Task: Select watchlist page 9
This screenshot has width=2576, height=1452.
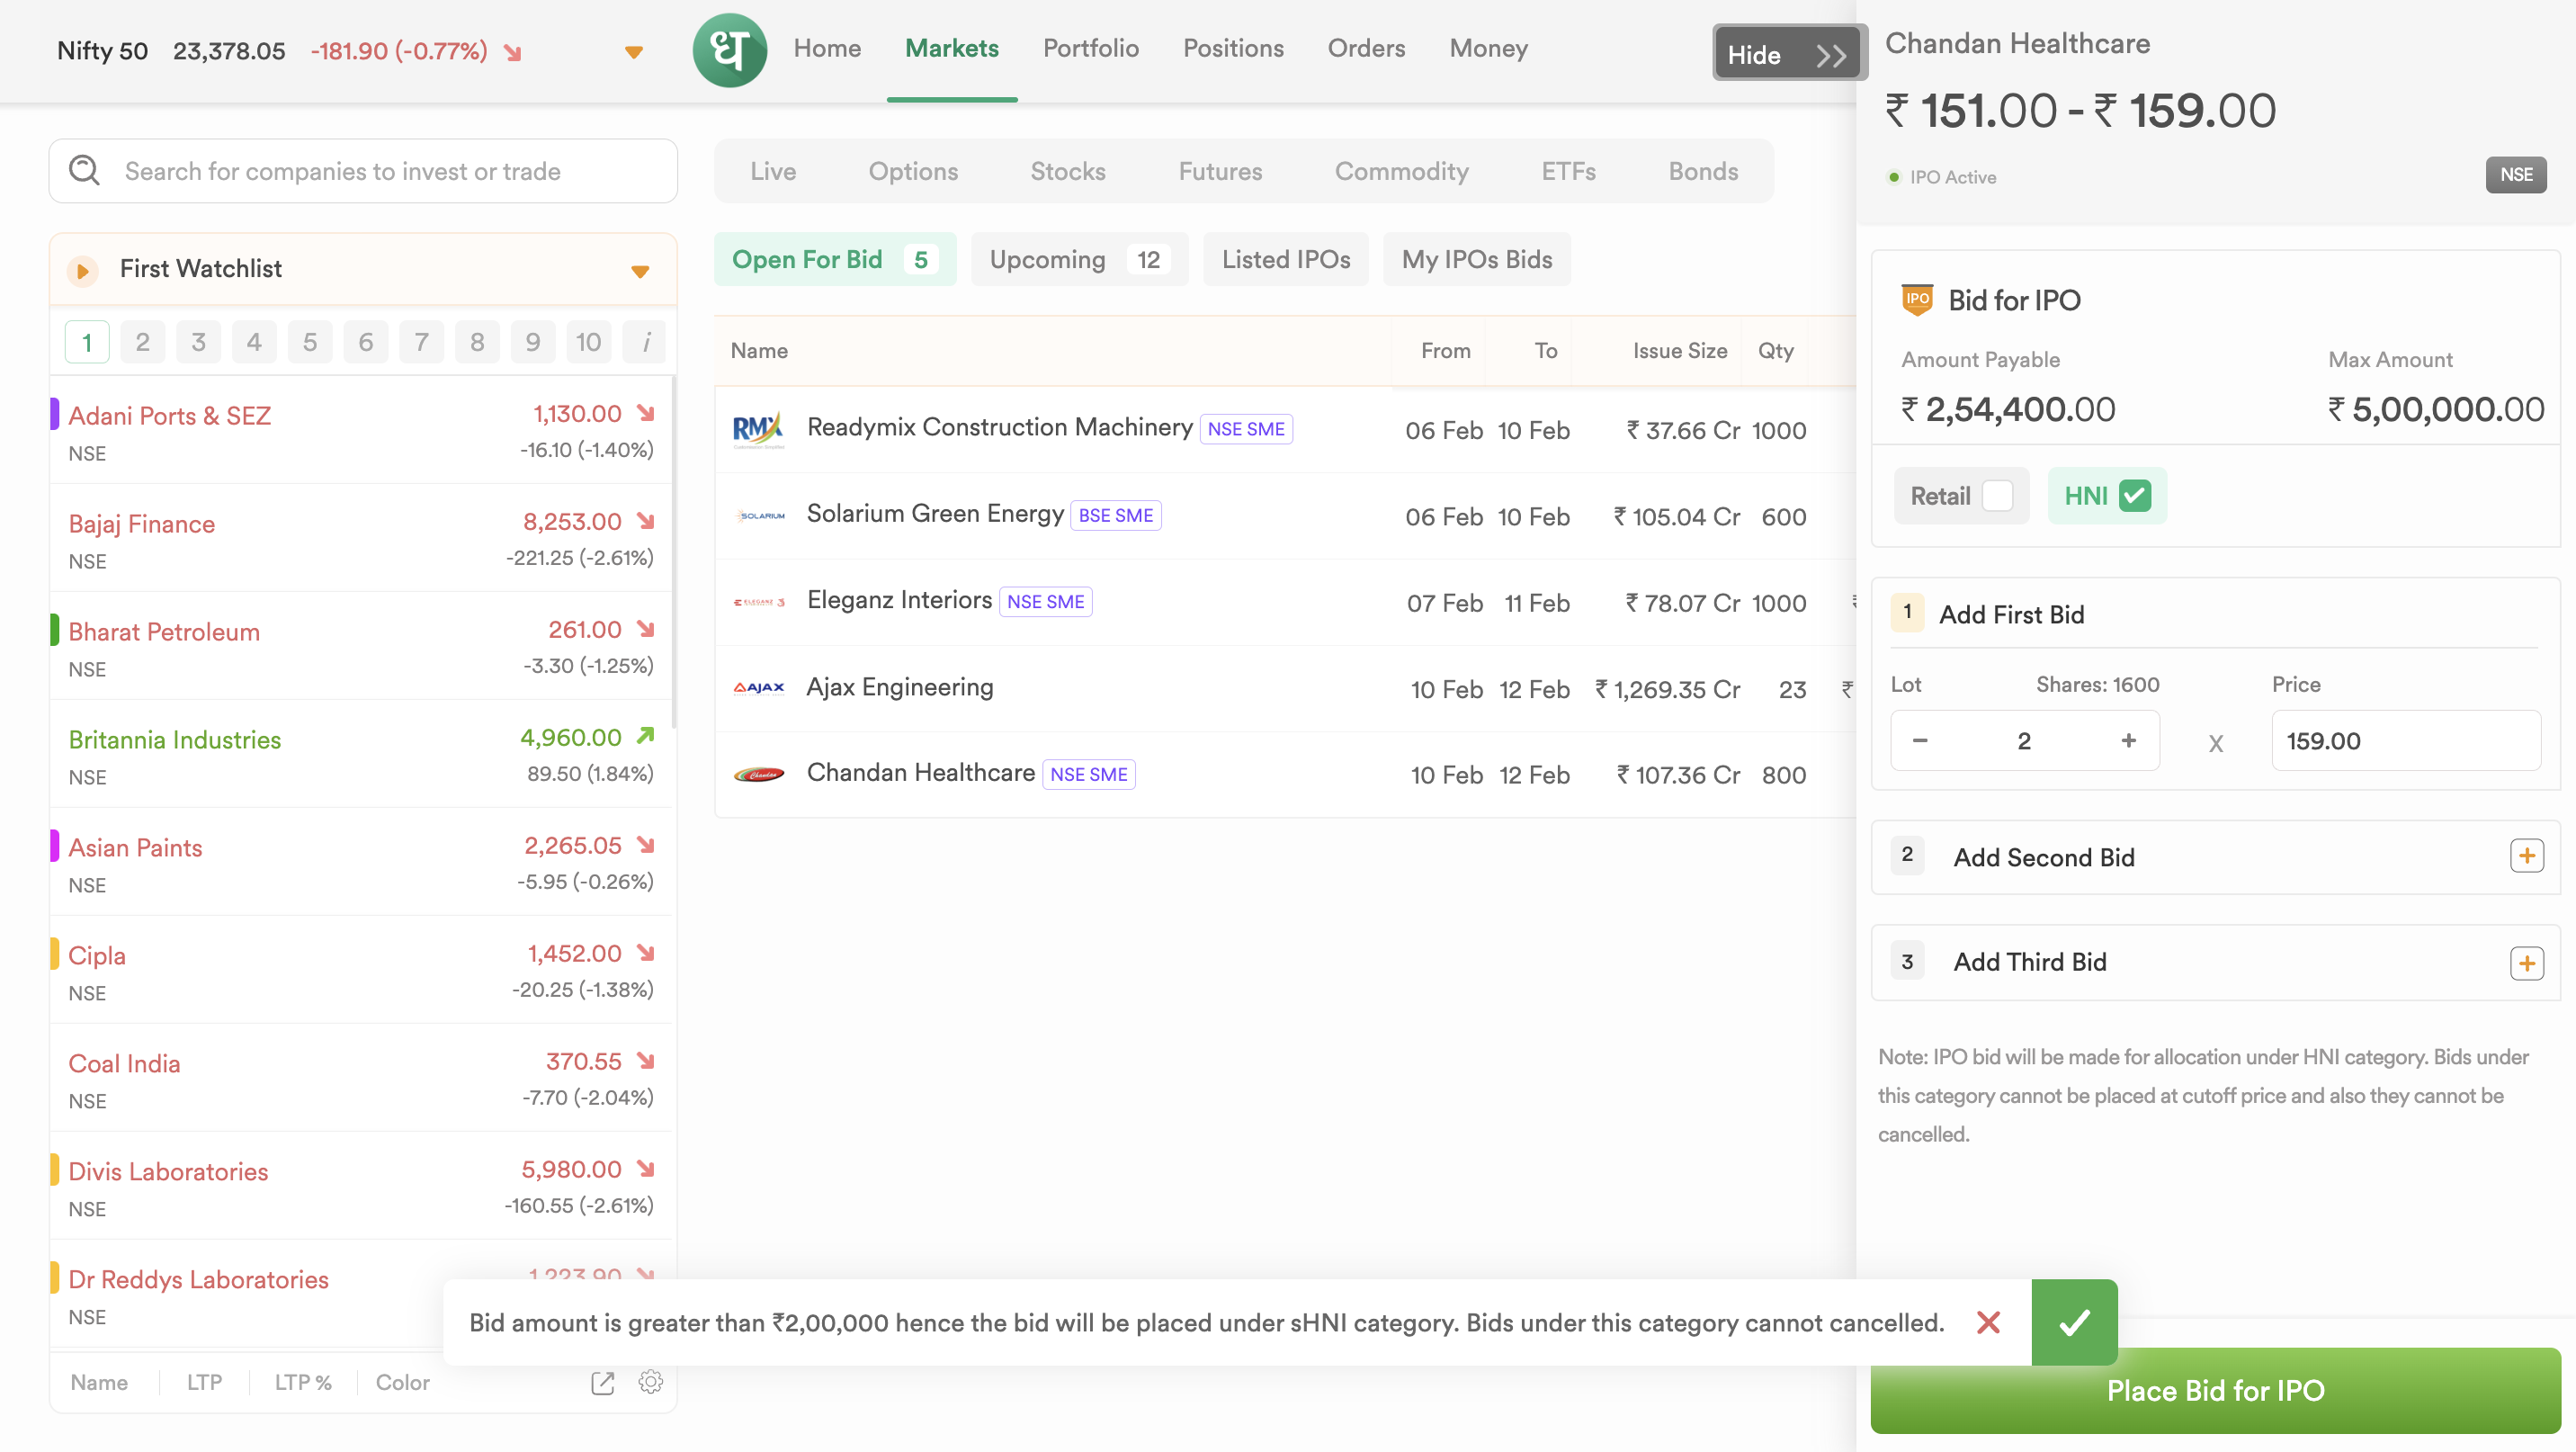Action: pyautogui.click(x=533, y=342)
